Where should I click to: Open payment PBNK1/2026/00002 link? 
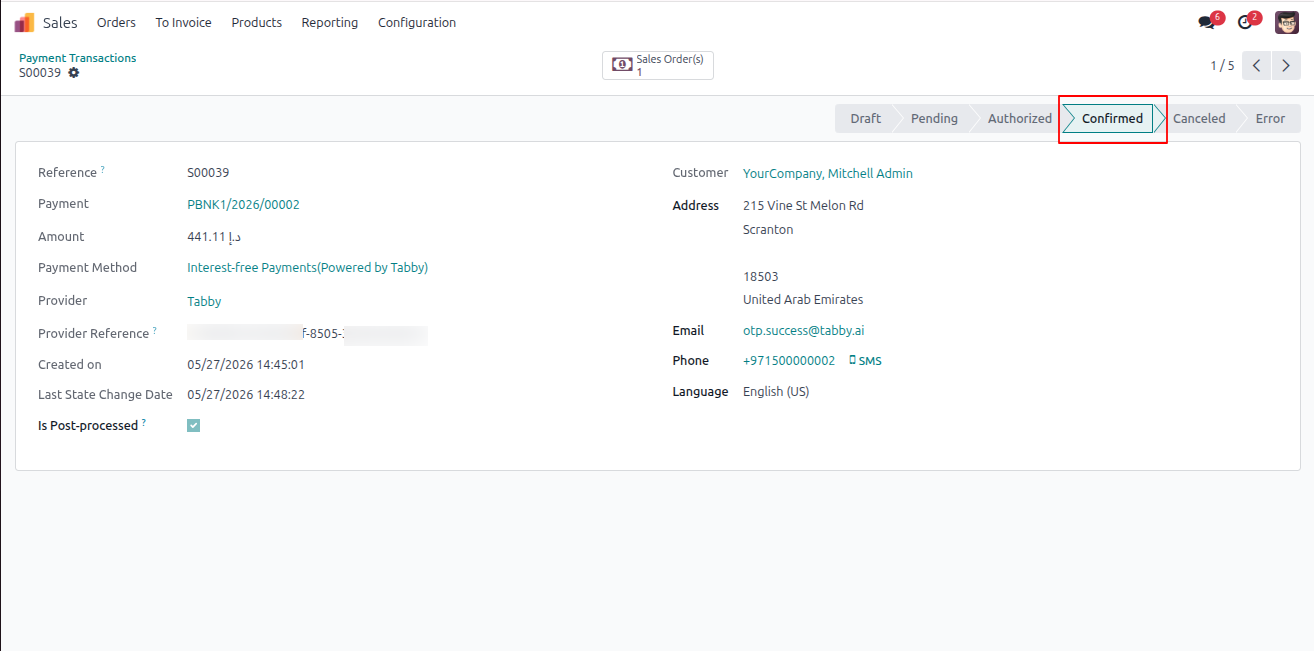244,204
